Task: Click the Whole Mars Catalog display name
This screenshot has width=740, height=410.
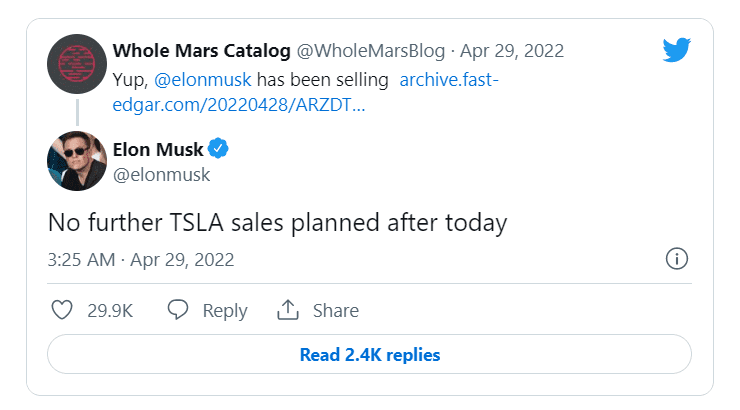Action: tap(200, 50)
